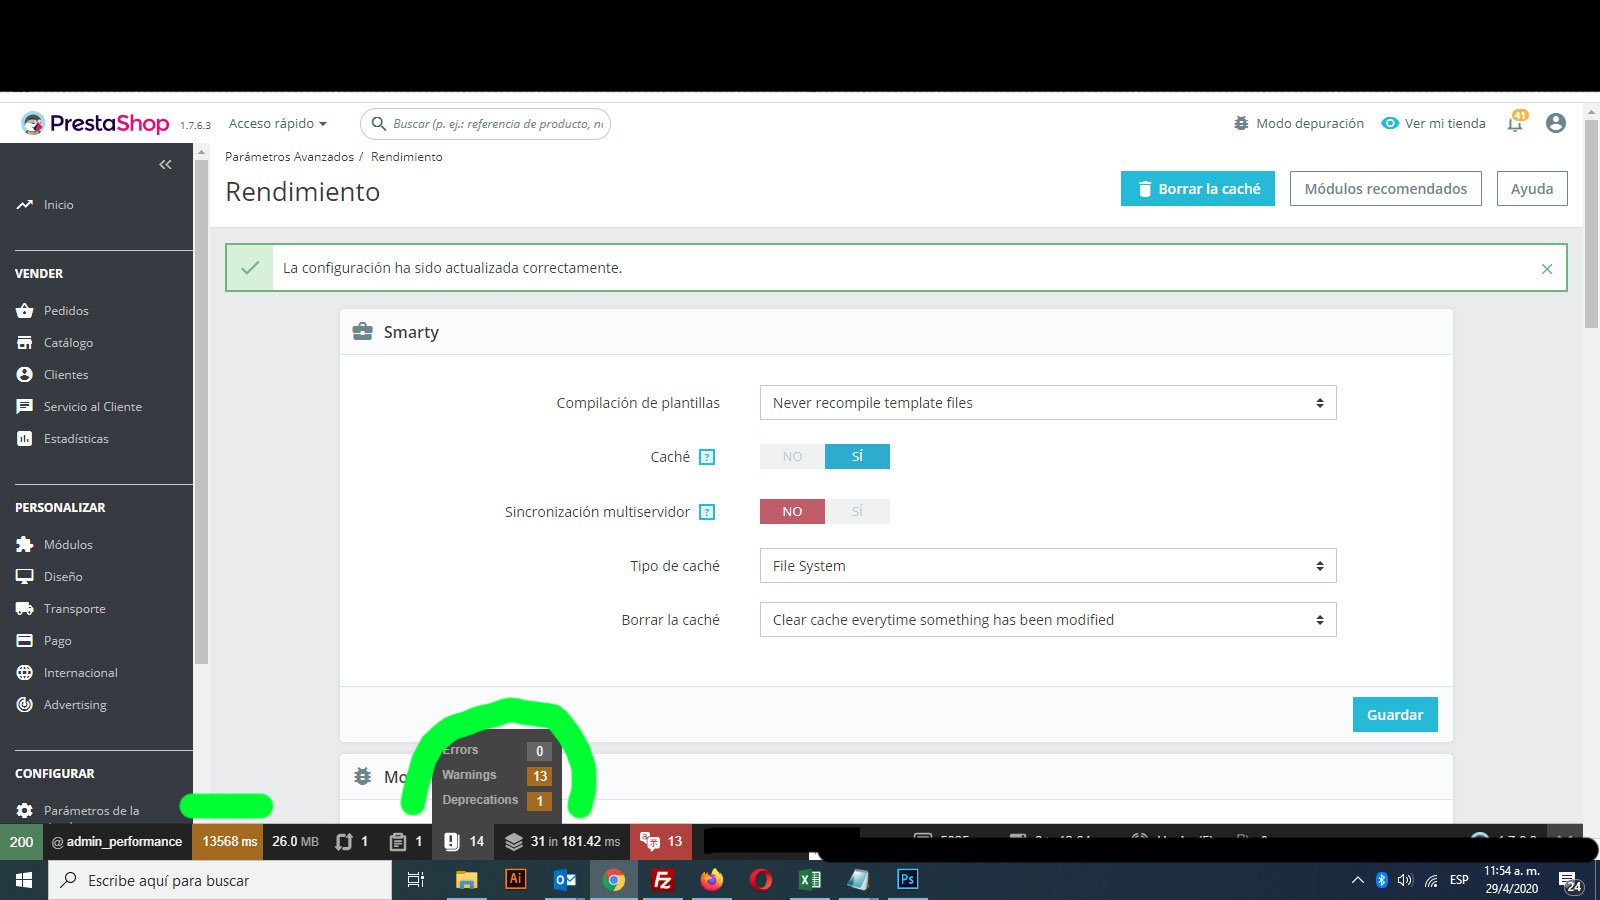The image size is (1600, 900).
Task: Expand the Acceso rápido menu
Action: (278, 124)
